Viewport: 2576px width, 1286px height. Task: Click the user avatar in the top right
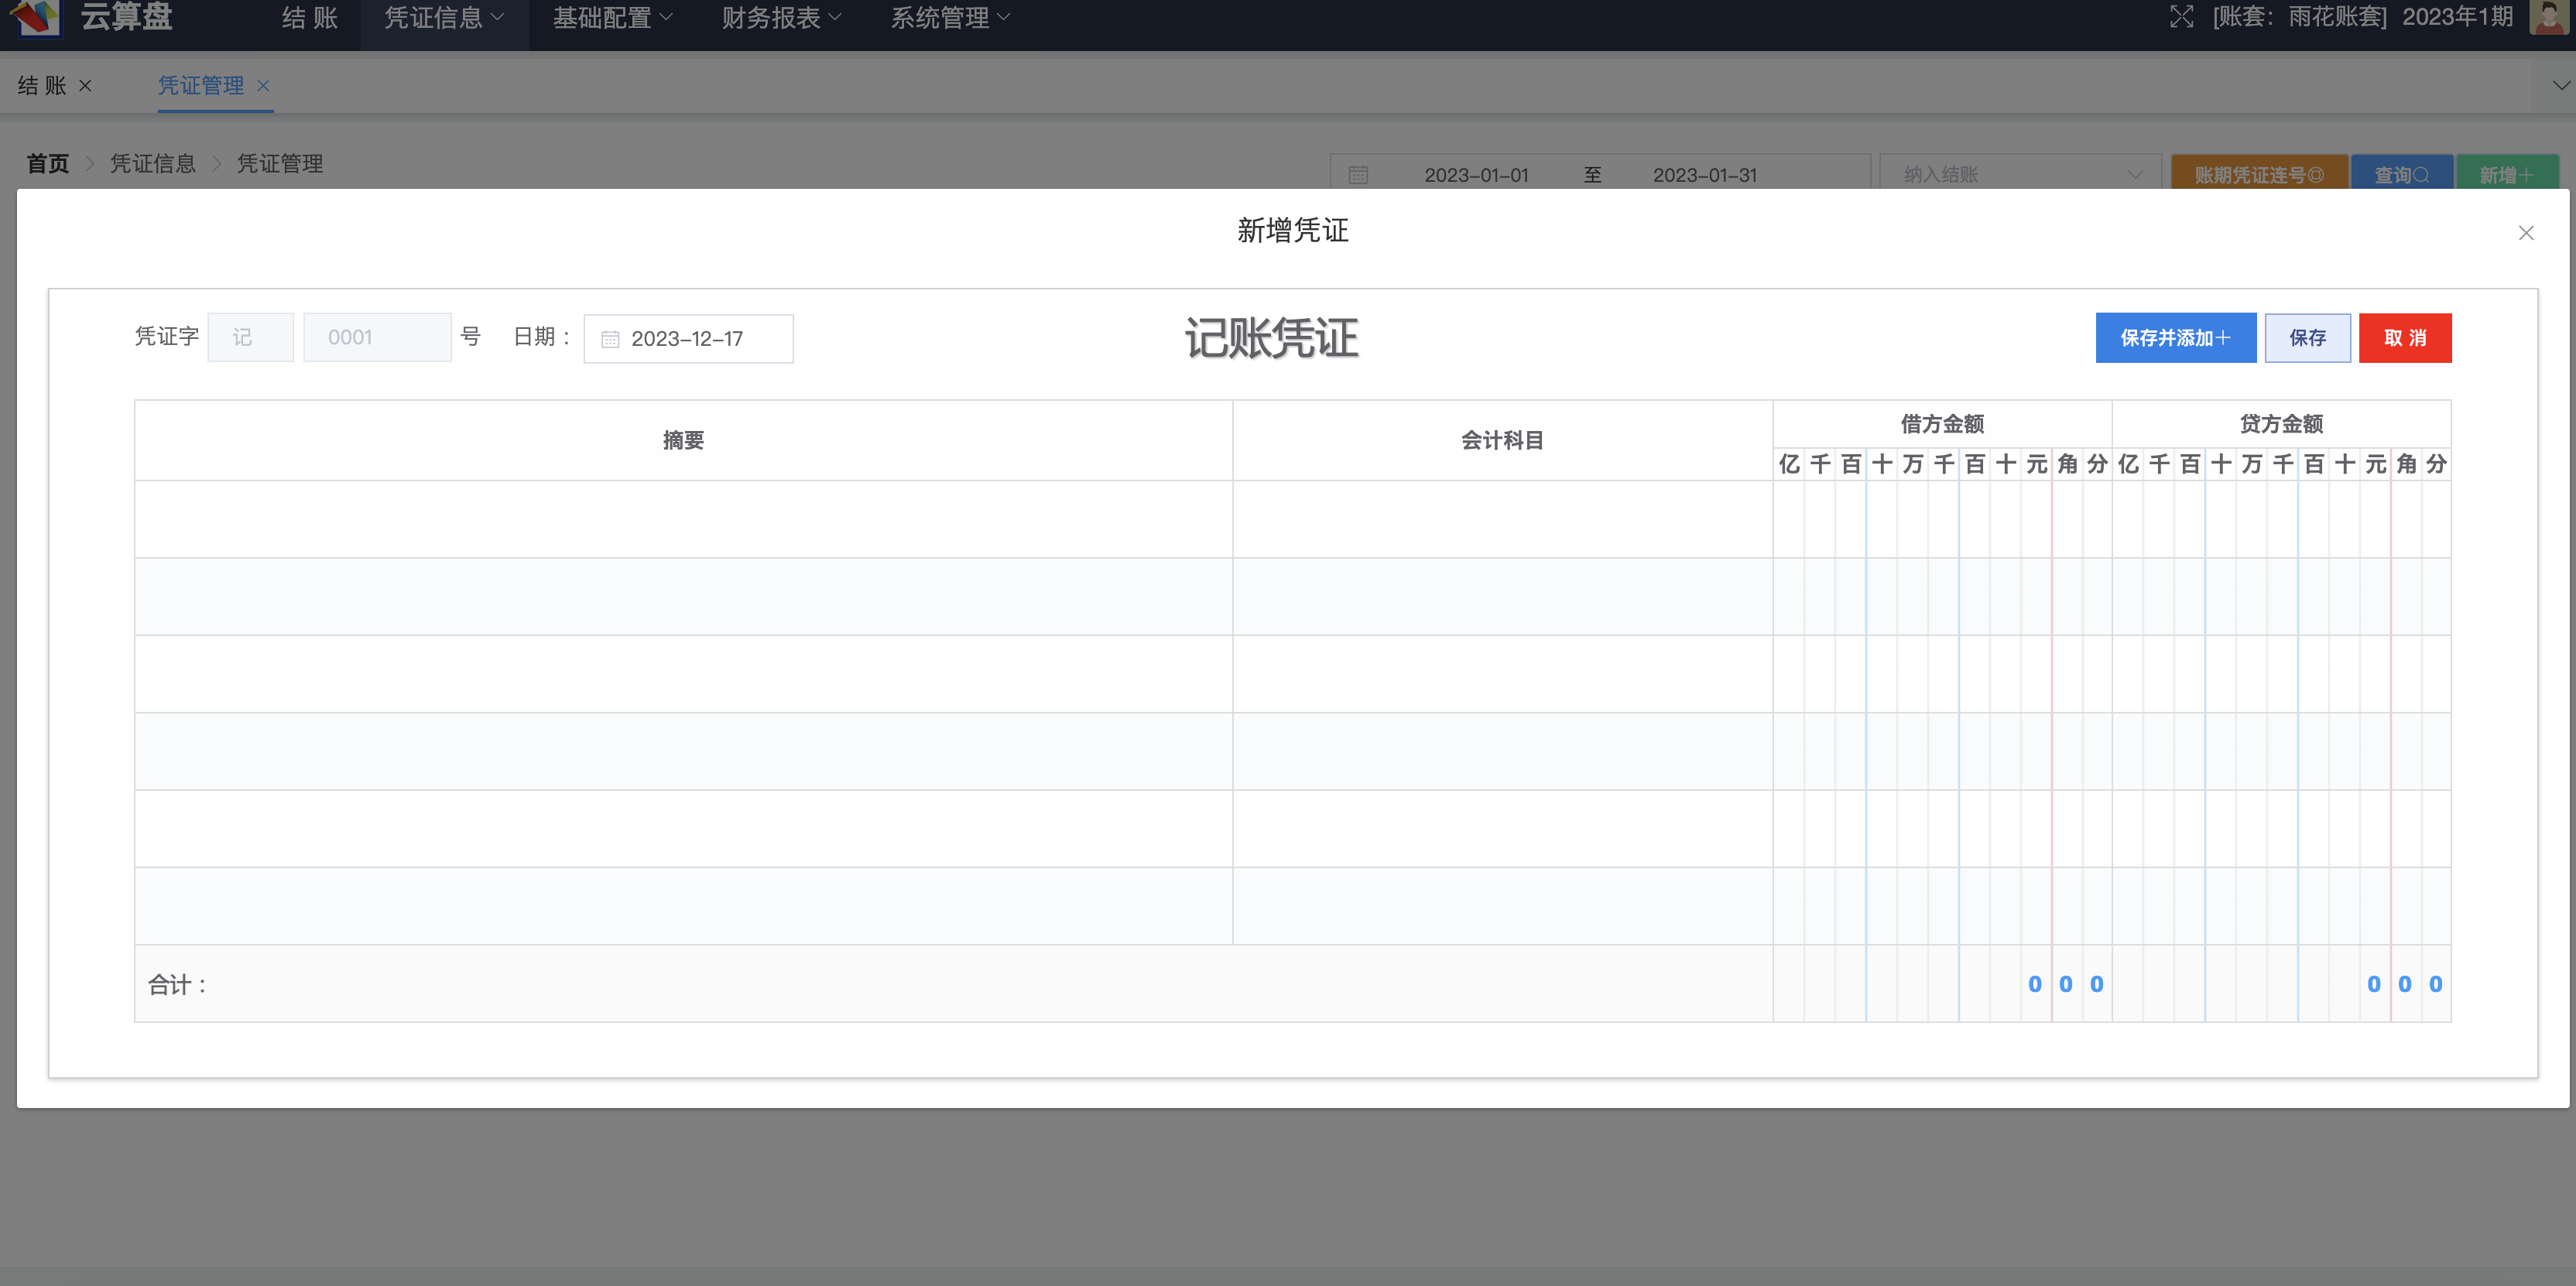tap(2547, 17)
